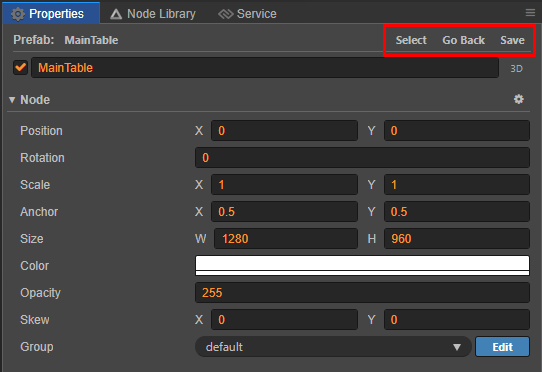The height and width of the screenshot is (372, 542).
Task: Click the Position property label
Action: tap(41, 131)
